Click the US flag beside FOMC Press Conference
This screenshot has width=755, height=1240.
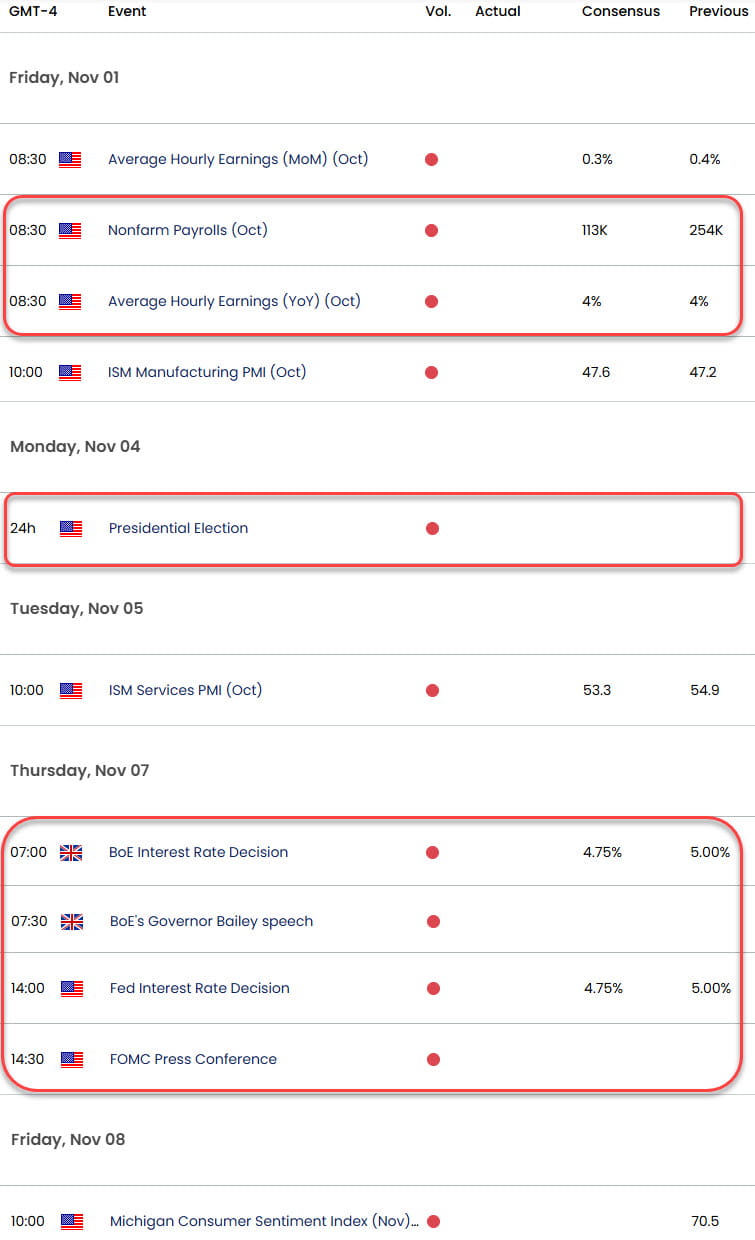click(x=71, y=1059)
